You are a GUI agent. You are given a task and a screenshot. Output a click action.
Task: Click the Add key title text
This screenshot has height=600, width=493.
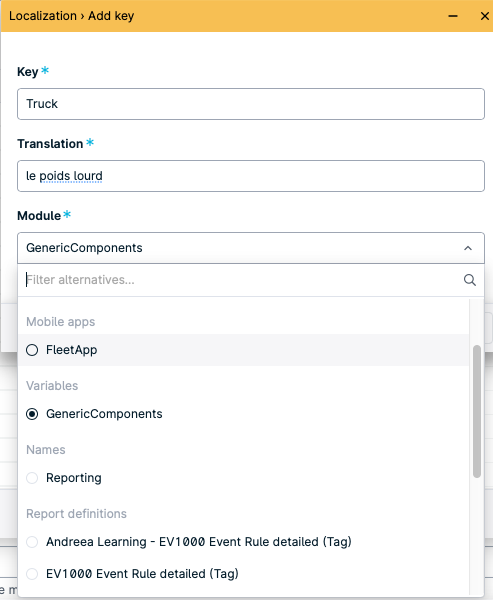click(111, 16)
